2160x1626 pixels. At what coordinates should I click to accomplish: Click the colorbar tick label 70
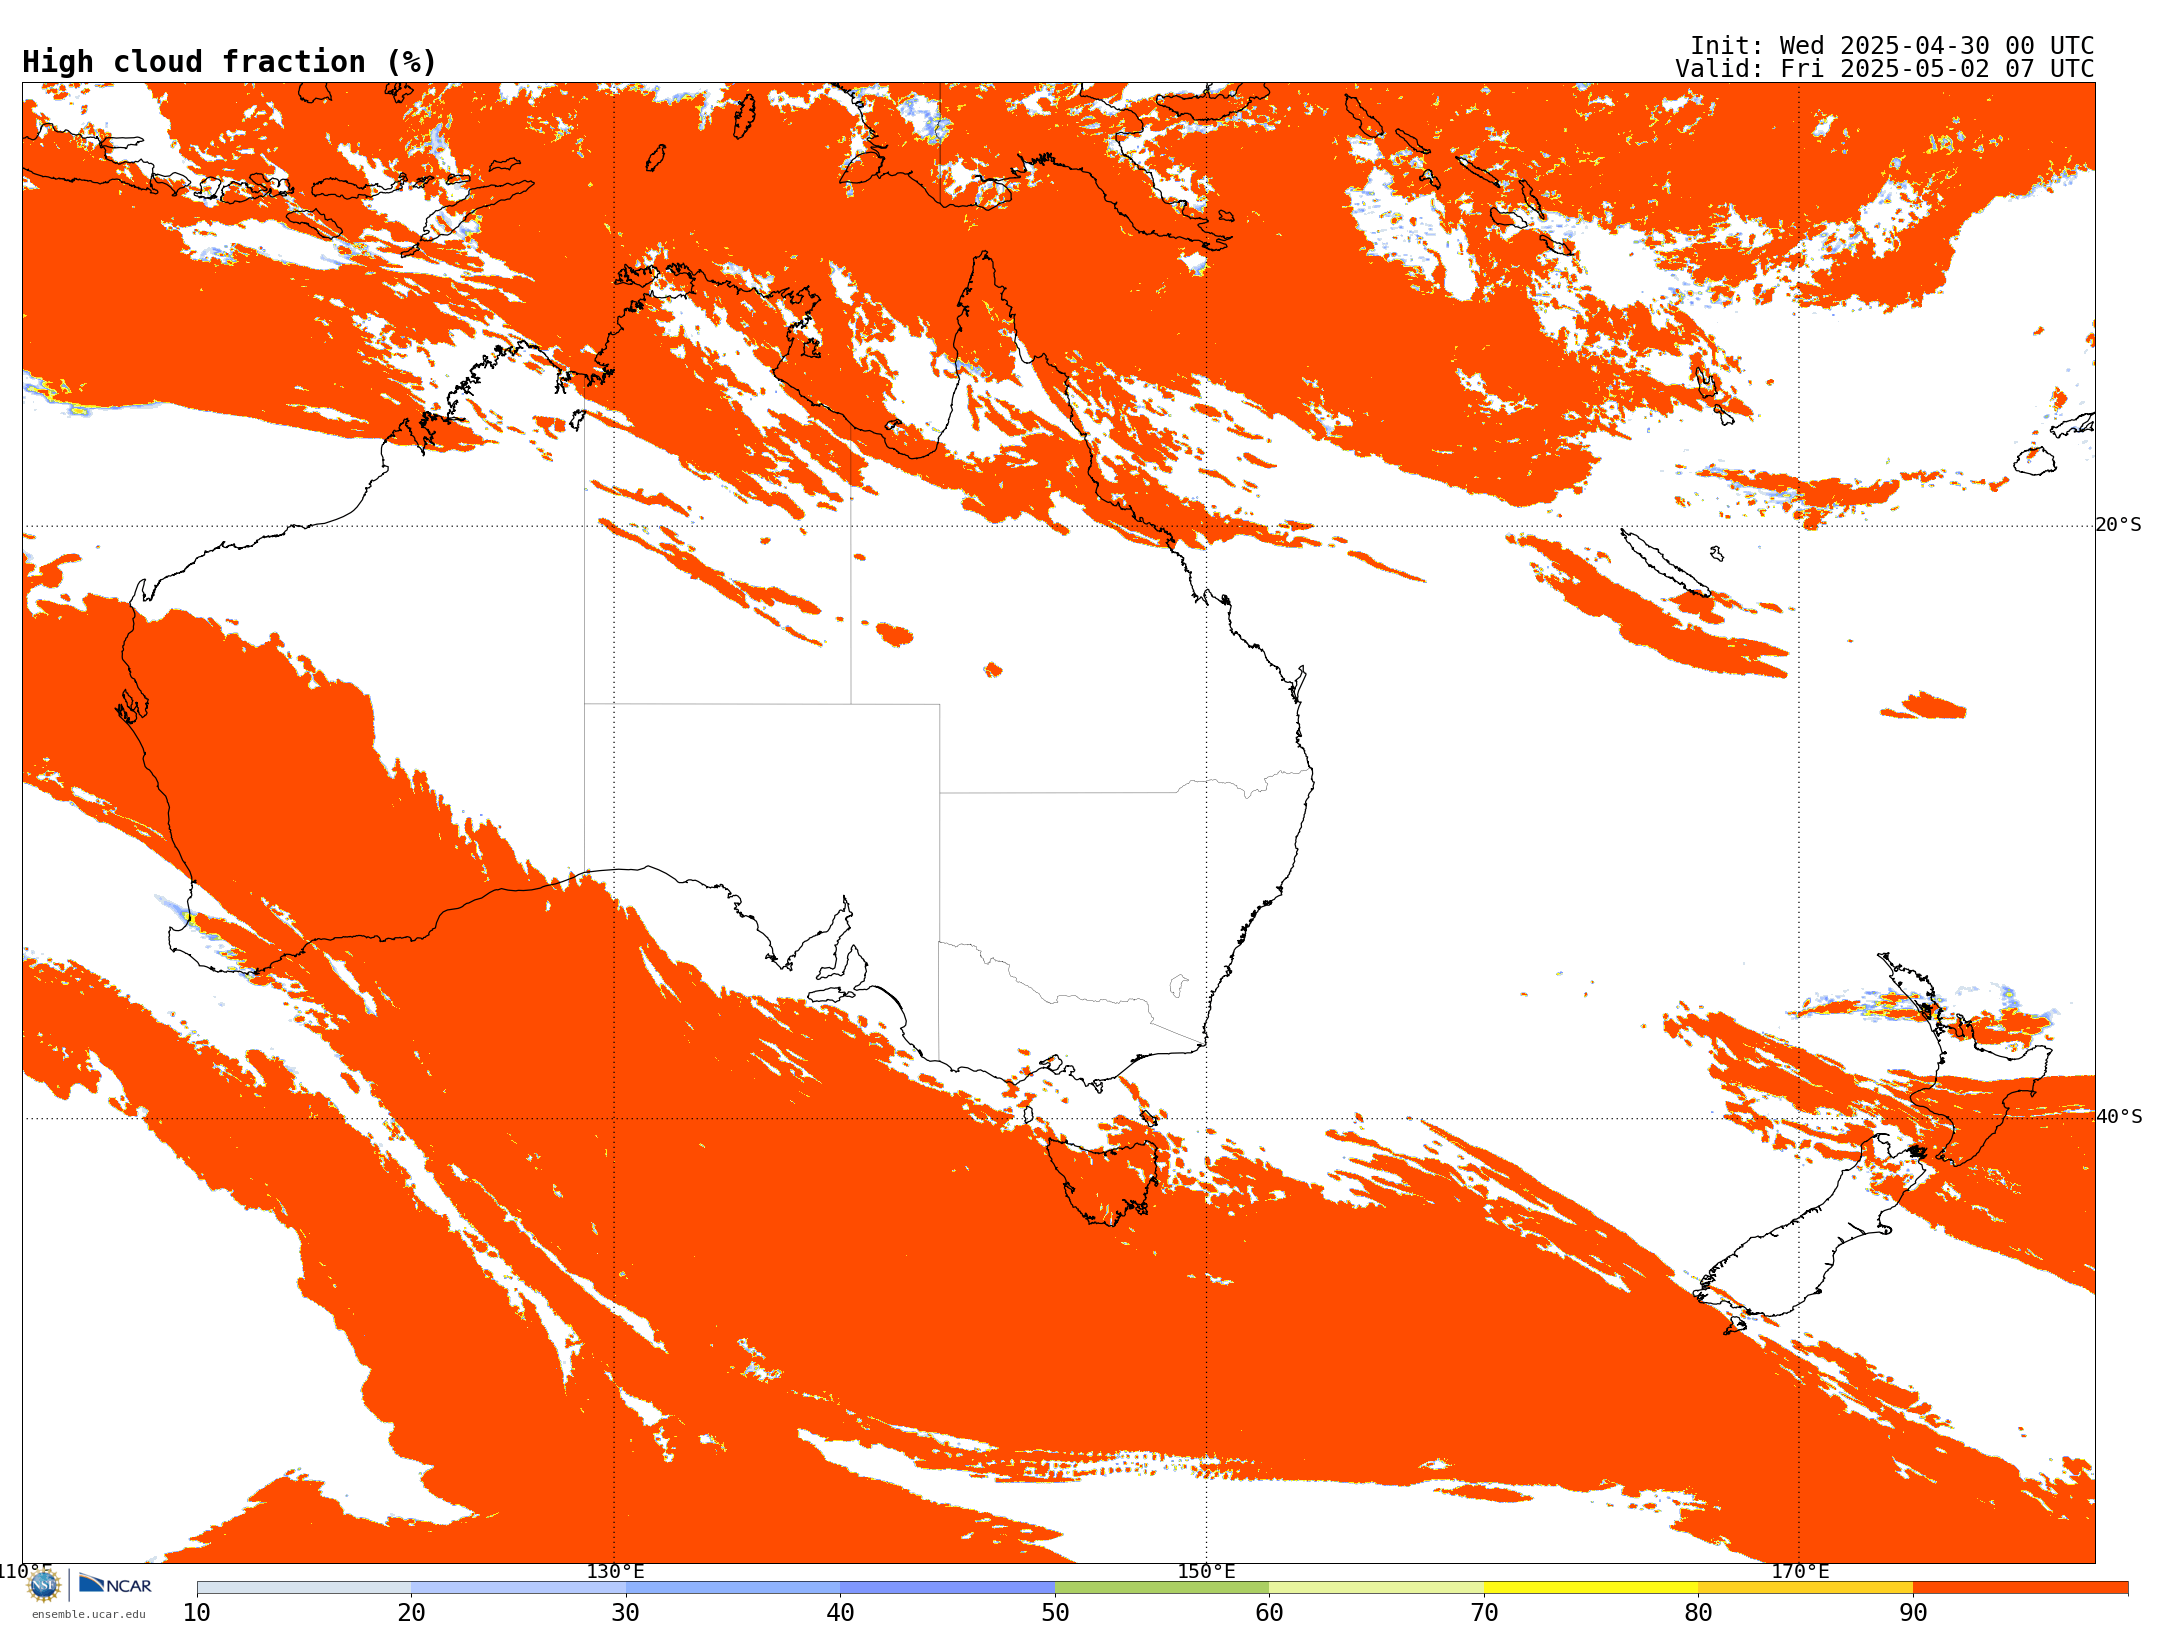click(1484, 1613)
